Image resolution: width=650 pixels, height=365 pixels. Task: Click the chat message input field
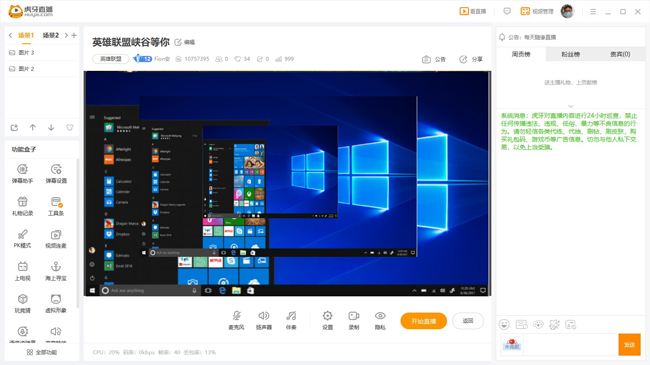(570, 345)
